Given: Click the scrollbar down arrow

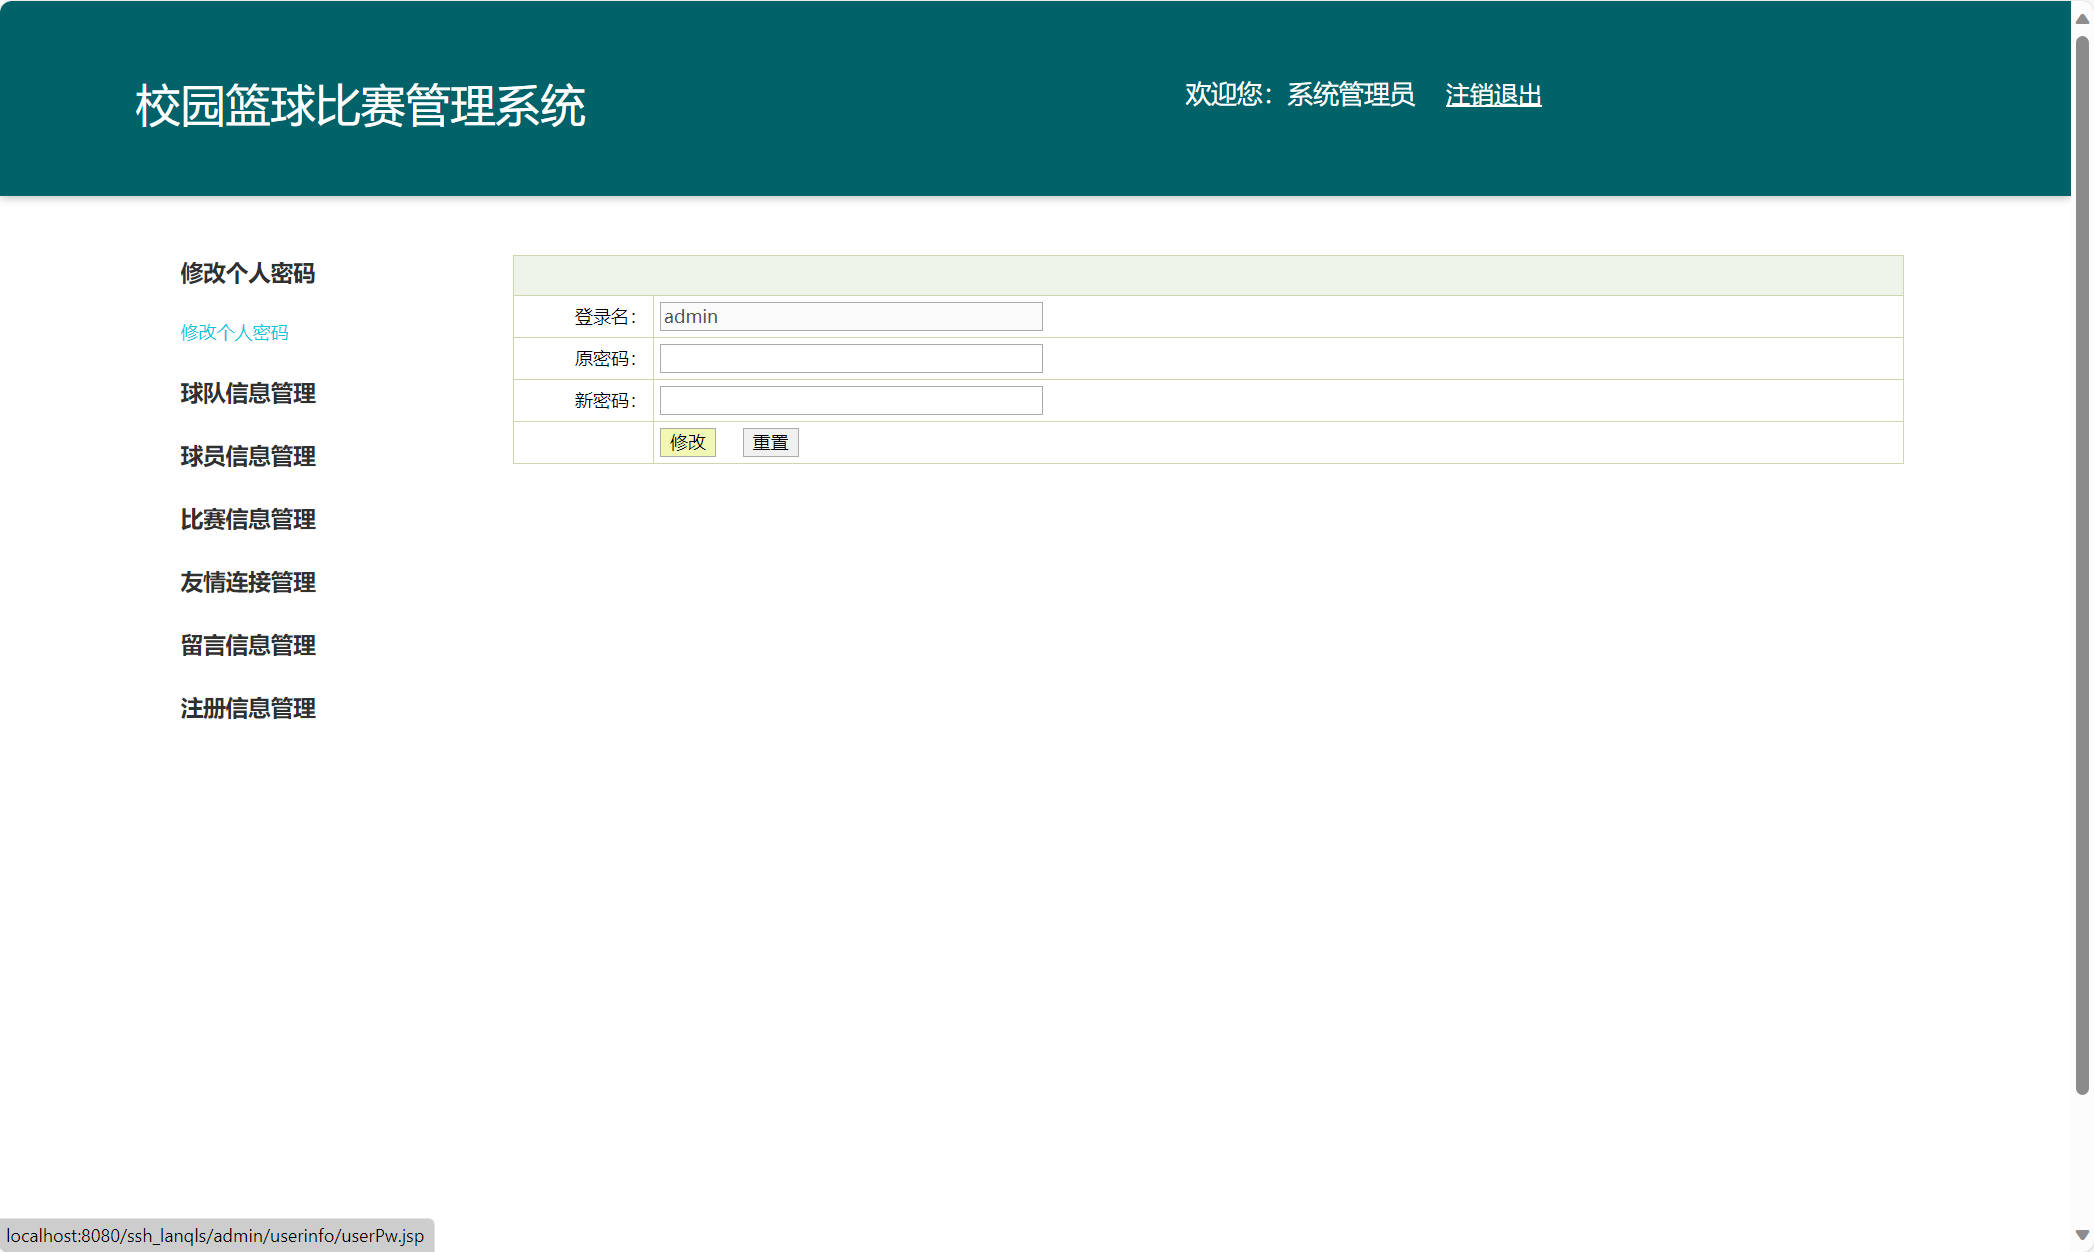Looking at the screenshot, I should (x=2081, y=1236).
